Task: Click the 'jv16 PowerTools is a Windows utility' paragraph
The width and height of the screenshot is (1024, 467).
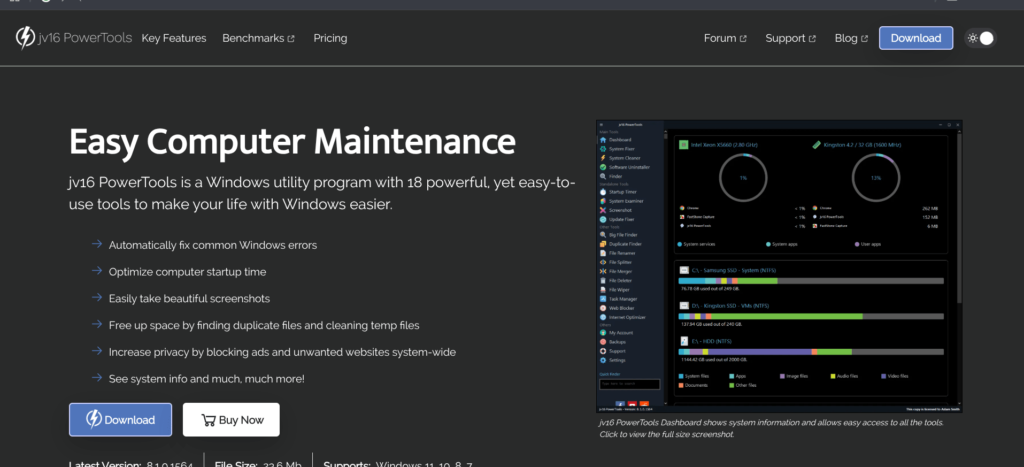Action: coord(322,193)
